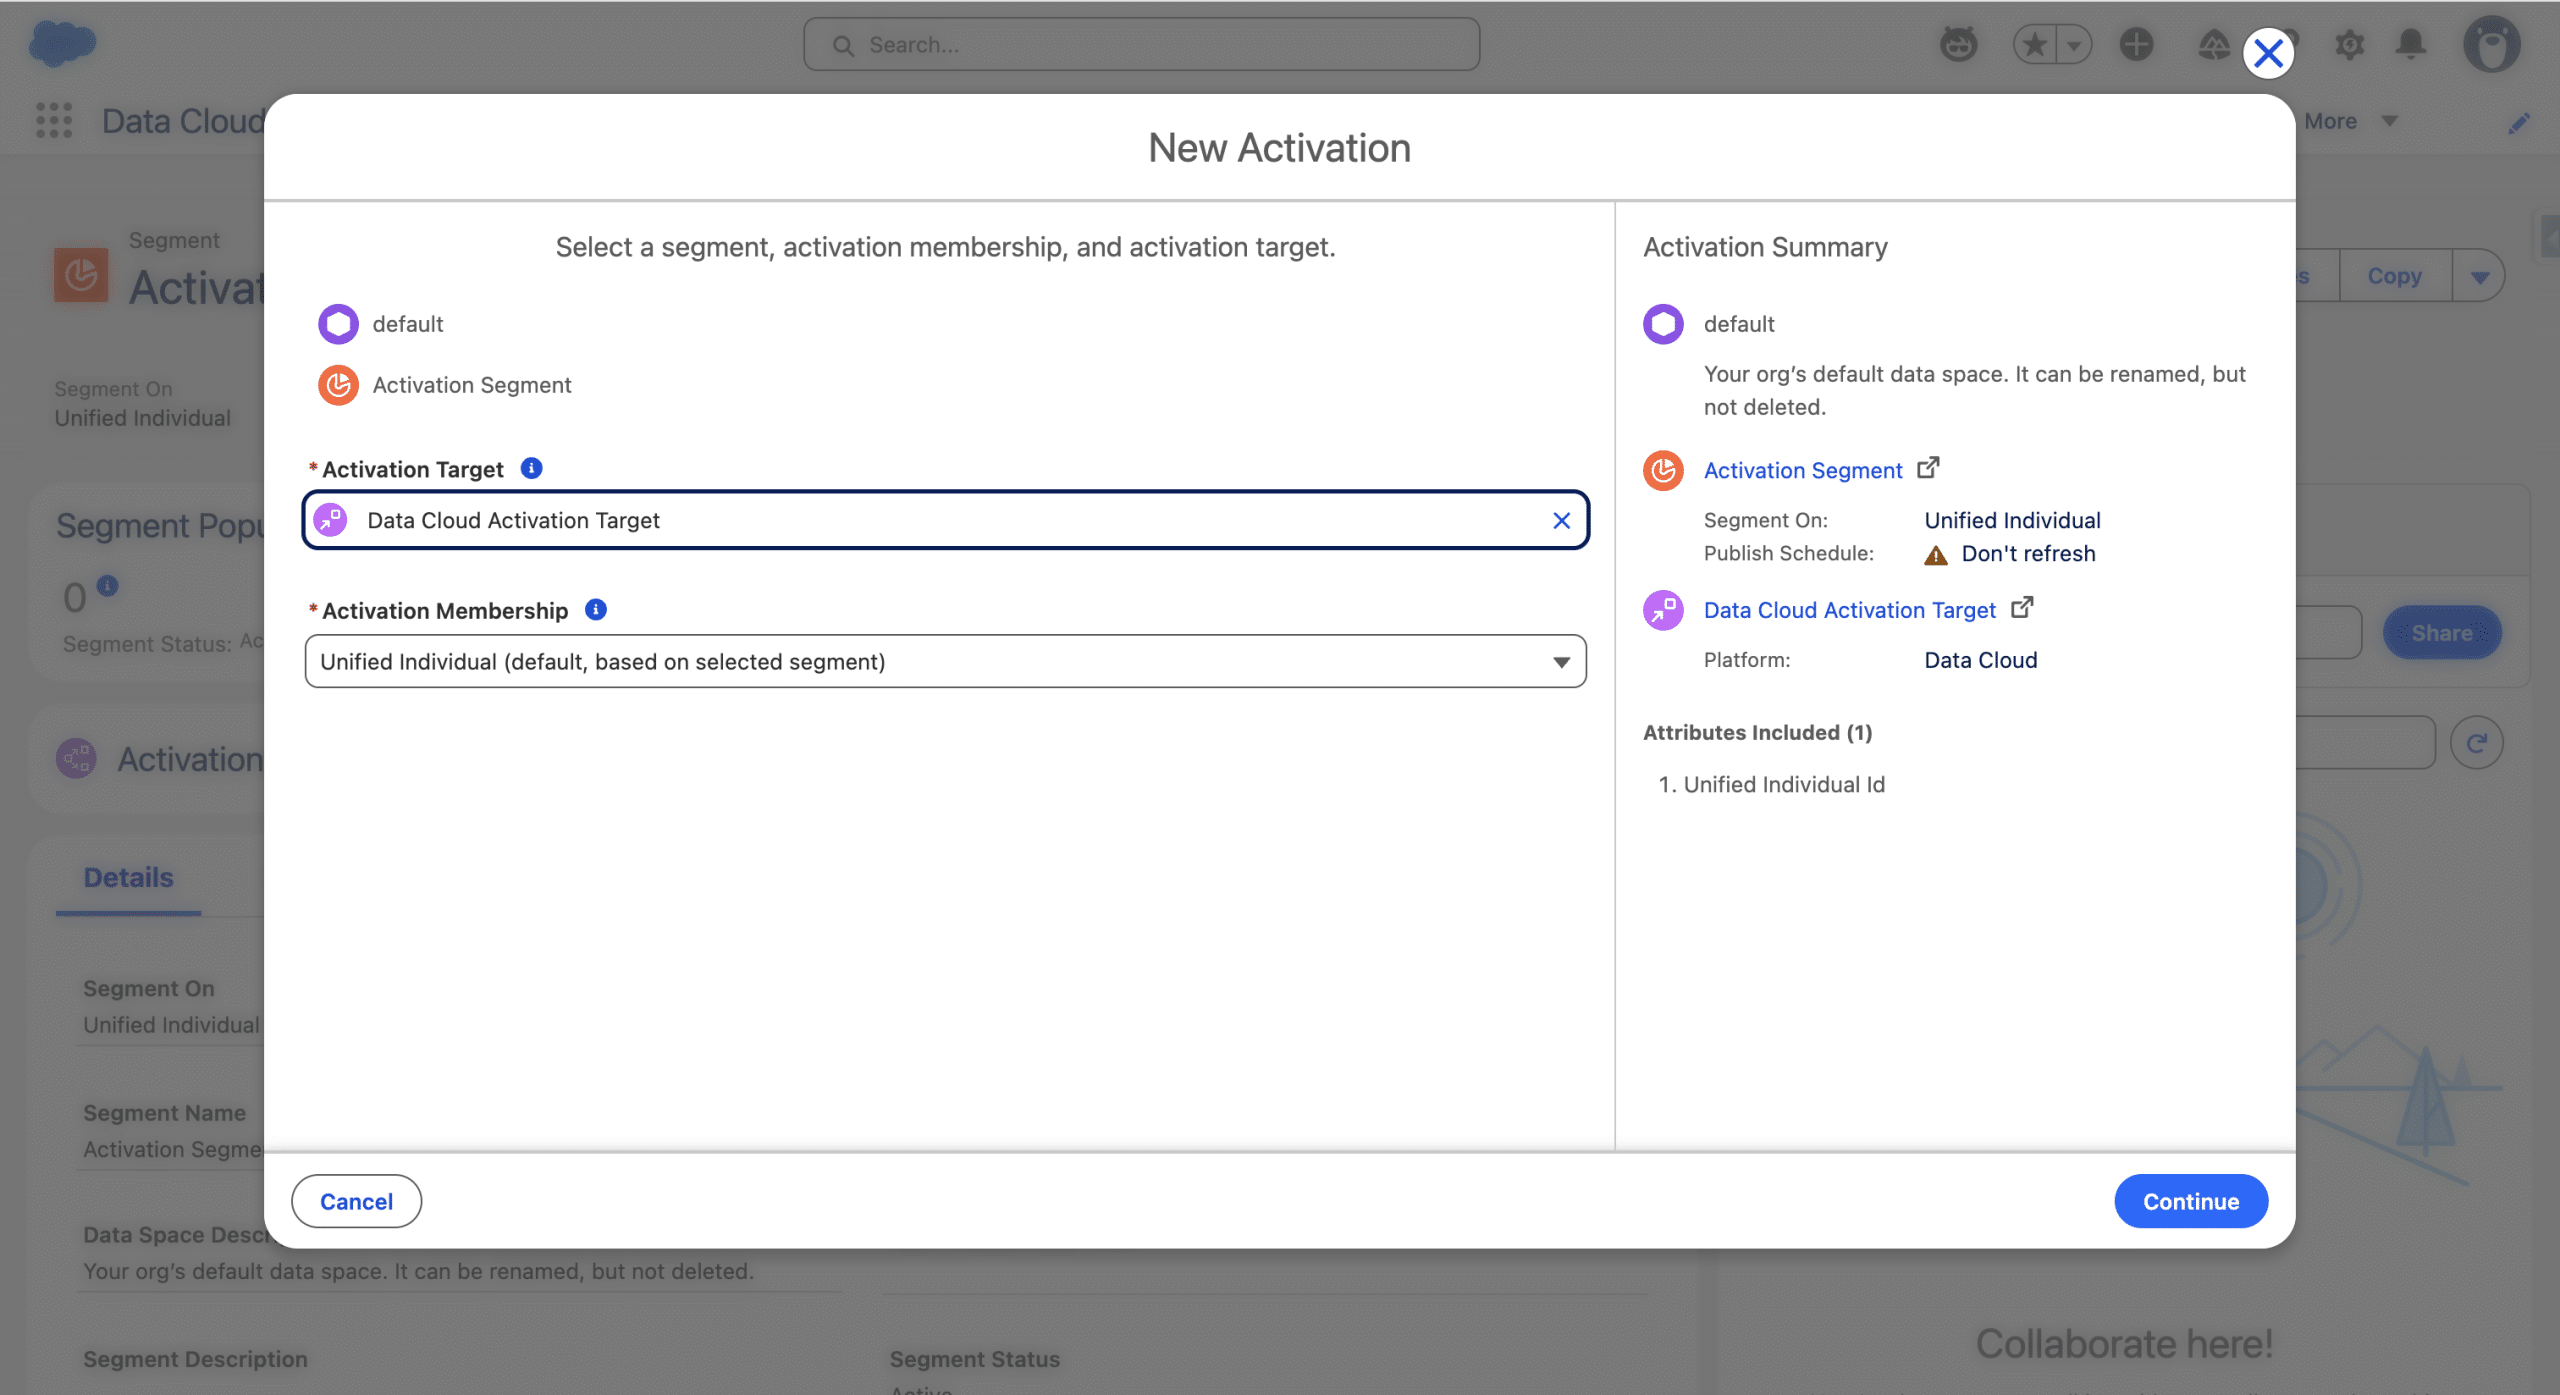
Task: Clear the selected Data Cloud Activation Target
Action: (1561, 520)
